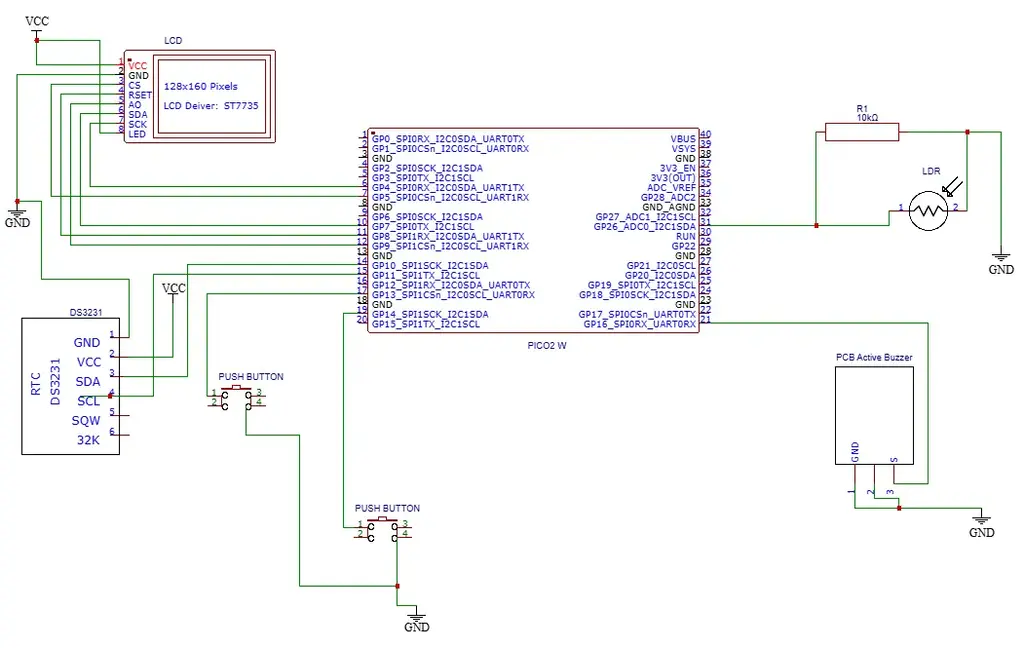The height and width of the screenshot is (648, 1024).
Task: Click the 'GP8_SPI1RX_I2C0SDA_UART1TX' pin label
Action: click(448, 236)
